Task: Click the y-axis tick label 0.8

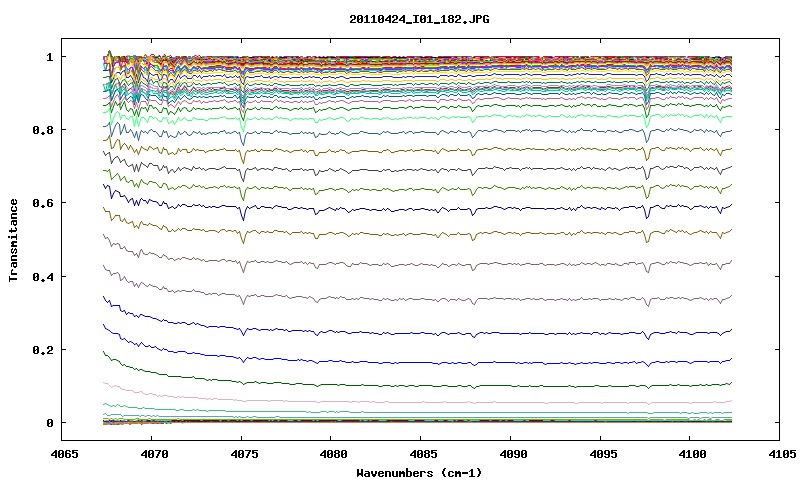Action: (x=43, y=130)
